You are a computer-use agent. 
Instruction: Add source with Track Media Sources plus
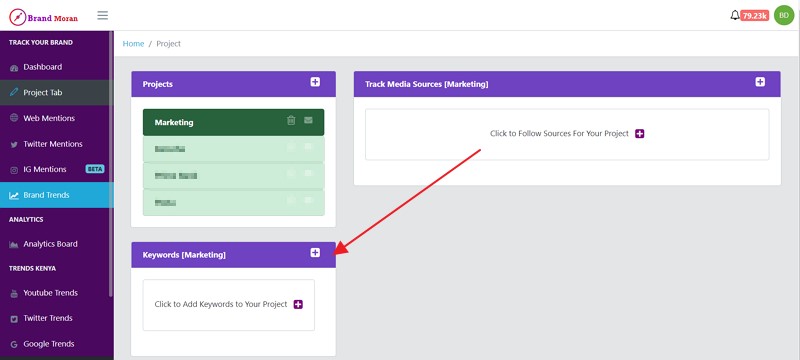click(x=760, y=82)
